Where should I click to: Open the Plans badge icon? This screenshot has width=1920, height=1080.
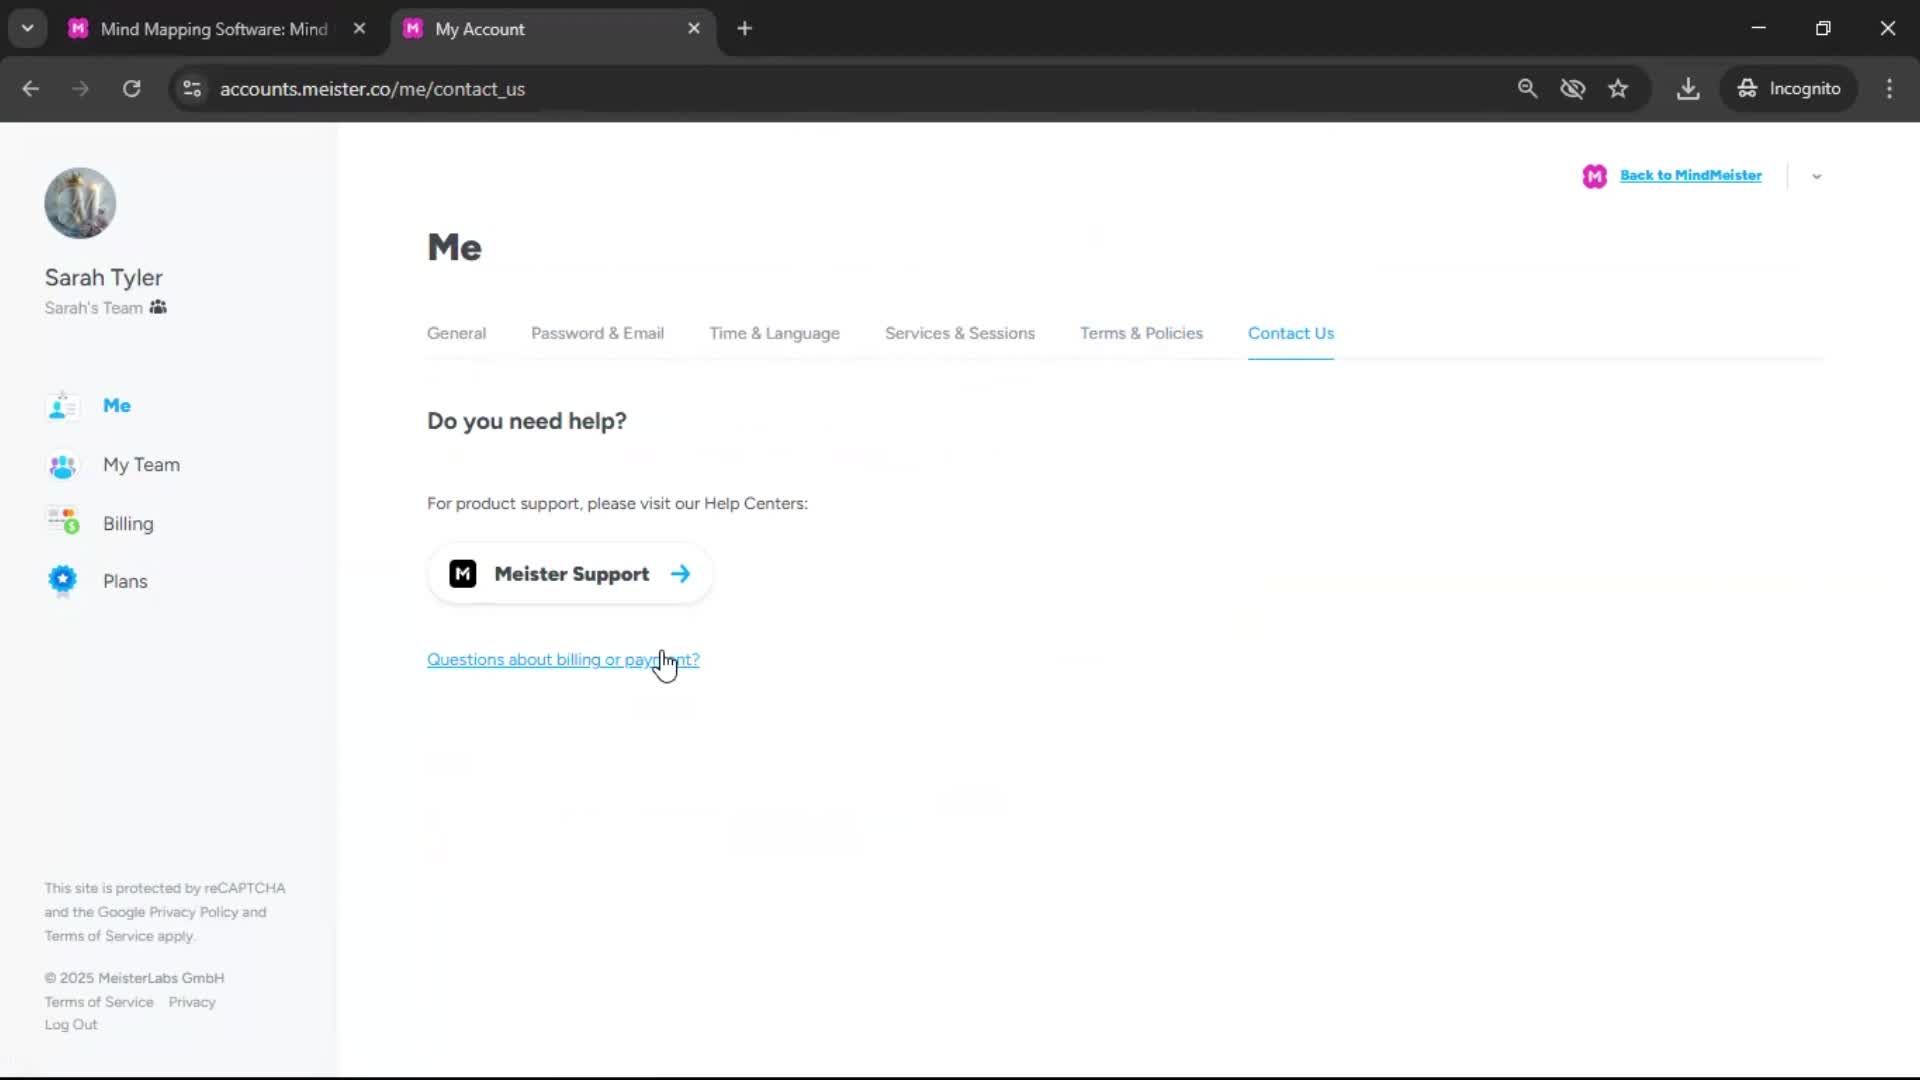62,581
